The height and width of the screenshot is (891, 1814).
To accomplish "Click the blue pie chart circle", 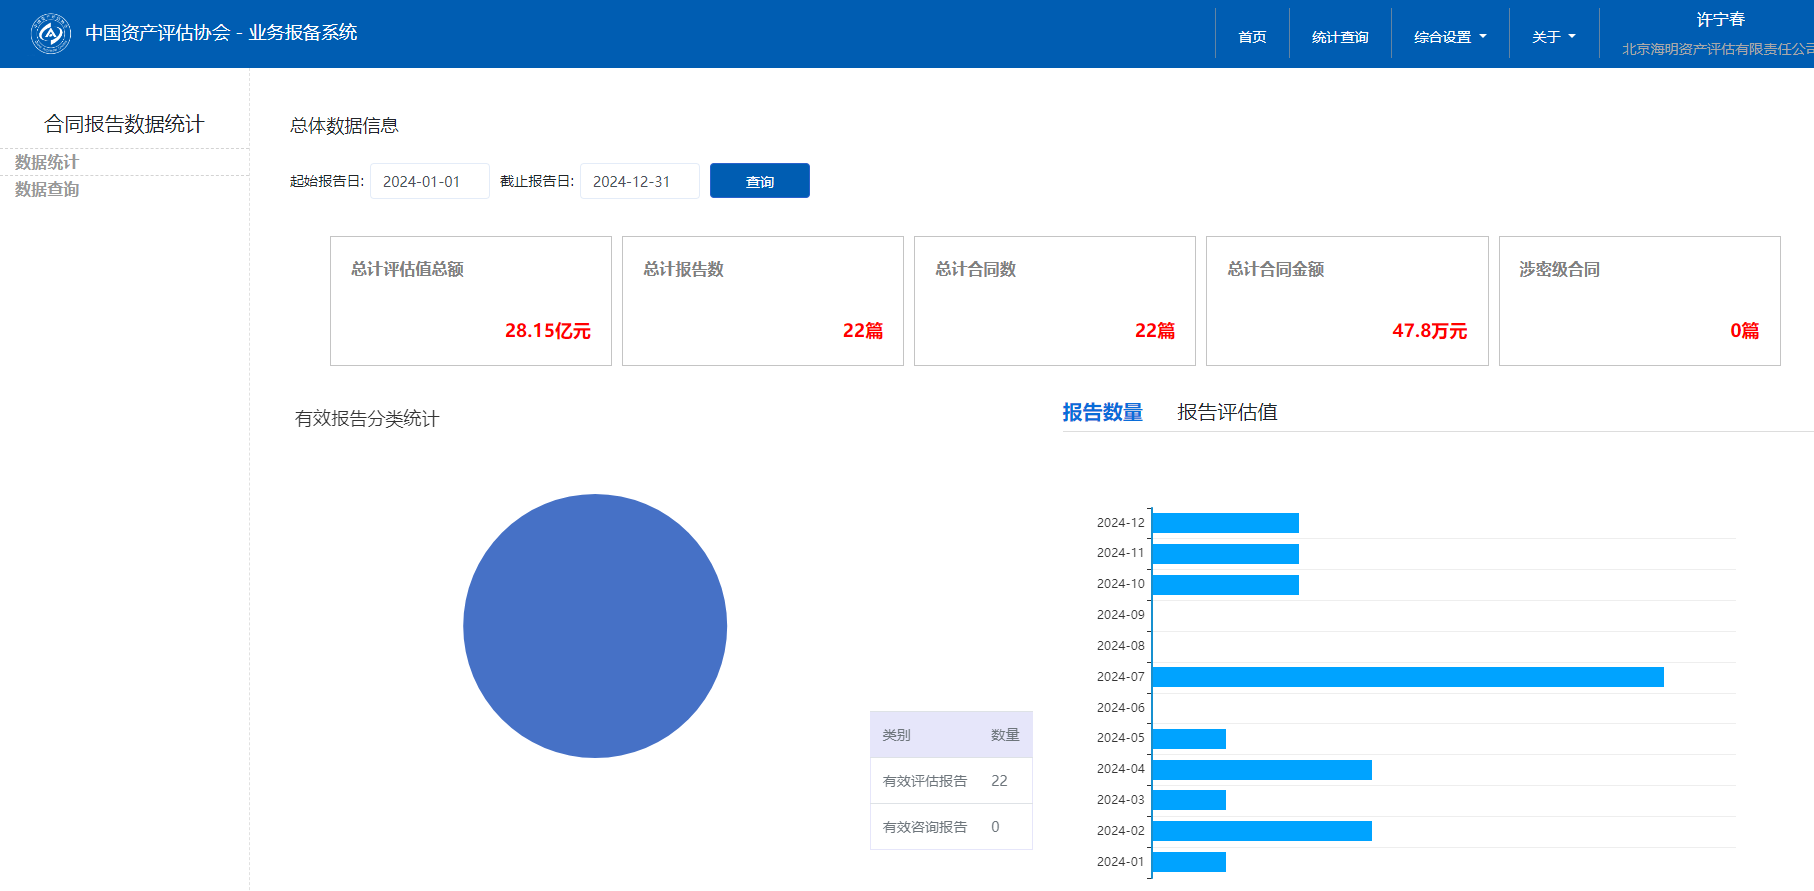I will (x=595, y=626).
